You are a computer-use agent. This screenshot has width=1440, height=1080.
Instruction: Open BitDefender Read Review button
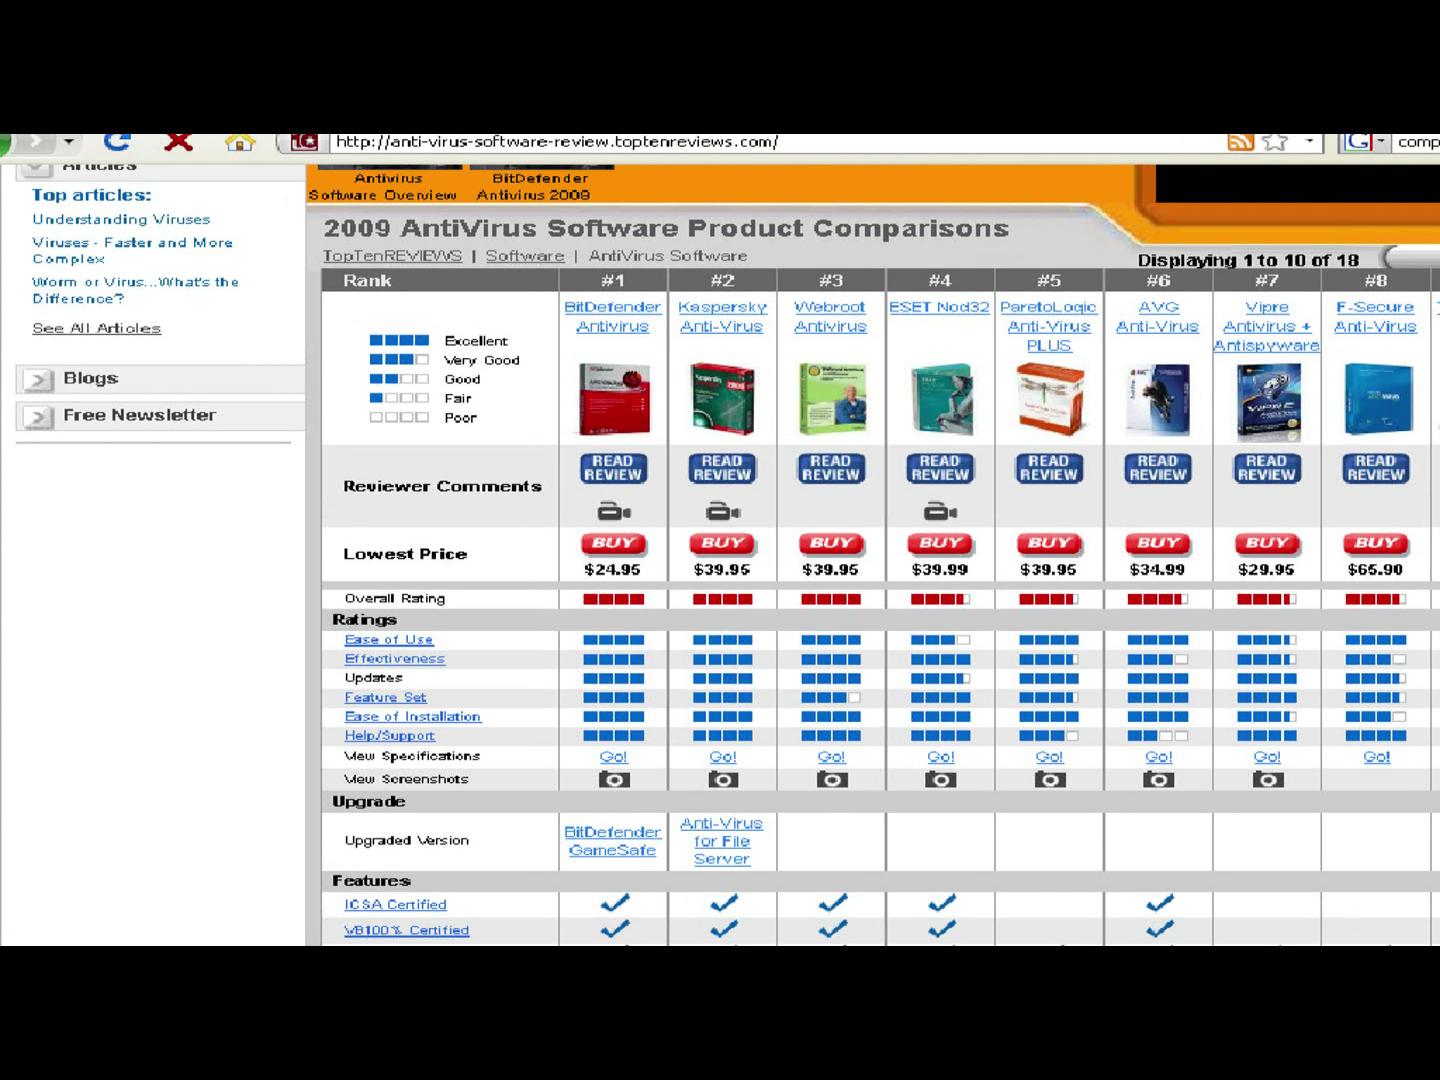tap(614, 468)
